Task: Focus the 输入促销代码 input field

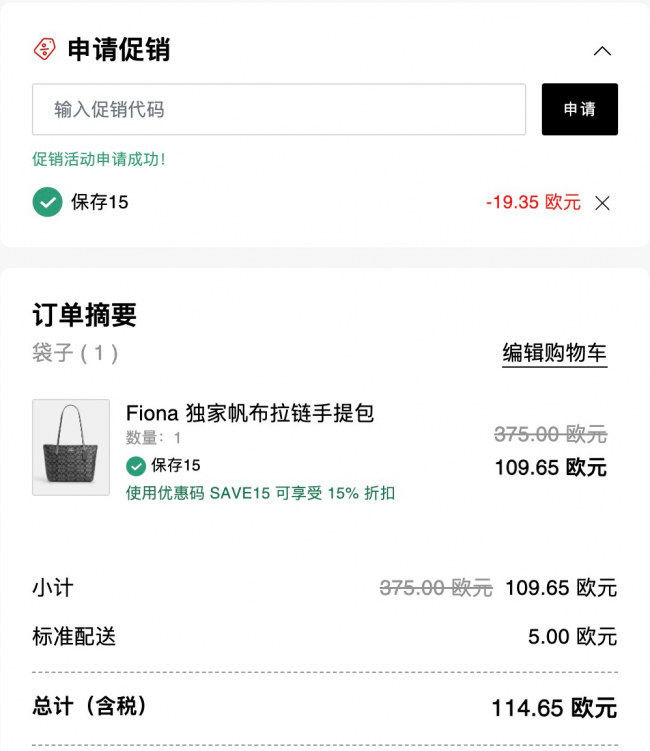Action: [279, 109]
